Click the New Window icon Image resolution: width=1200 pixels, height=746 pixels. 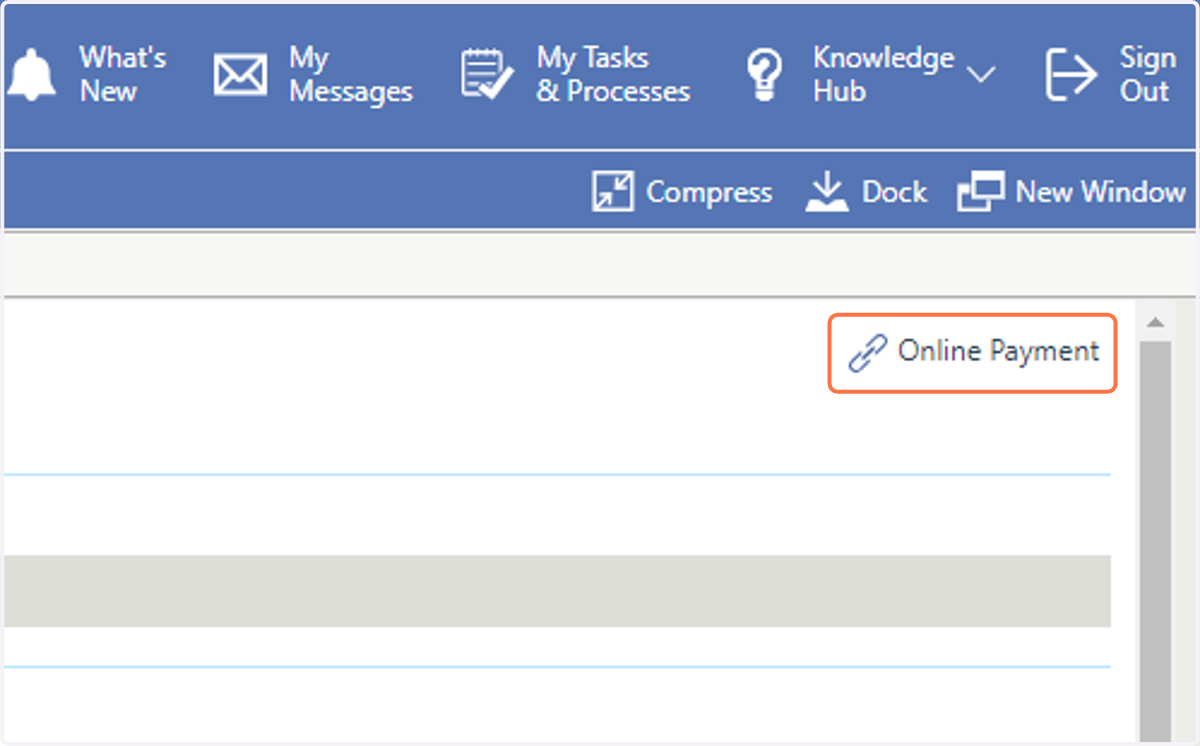point(980,191)
